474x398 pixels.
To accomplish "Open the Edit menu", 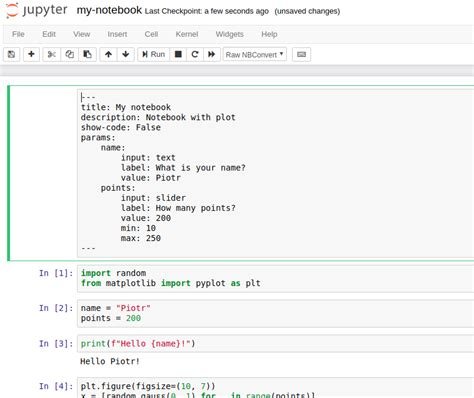I will [49, 34].
